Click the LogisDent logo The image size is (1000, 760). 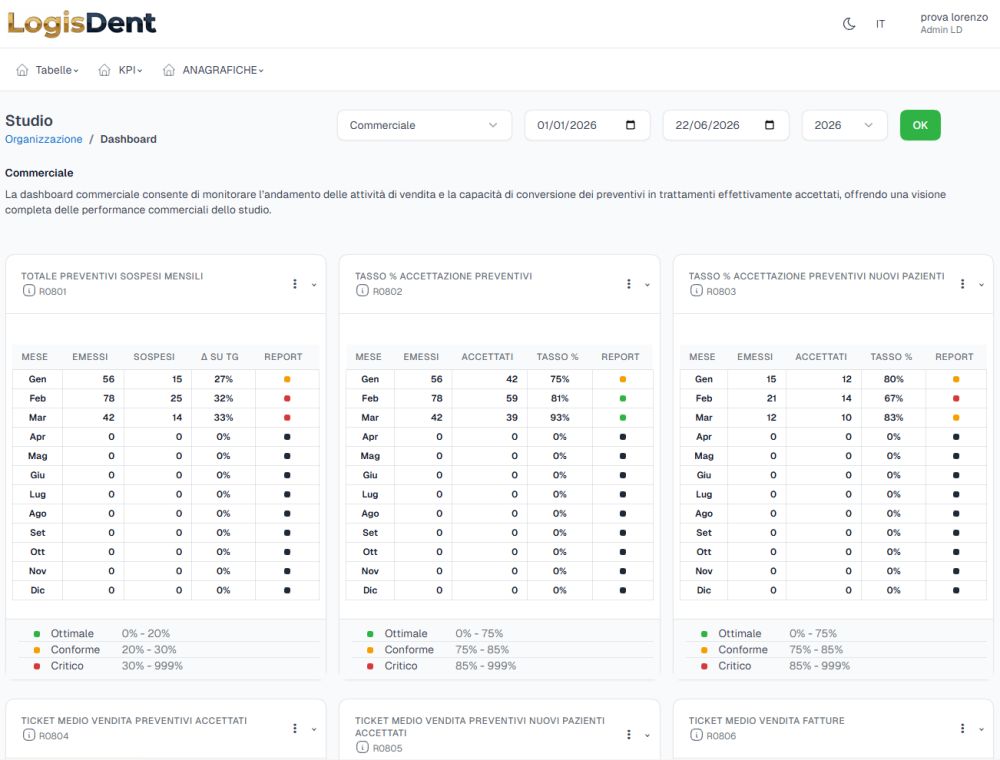pyautogui.click(x=82, y=24)
